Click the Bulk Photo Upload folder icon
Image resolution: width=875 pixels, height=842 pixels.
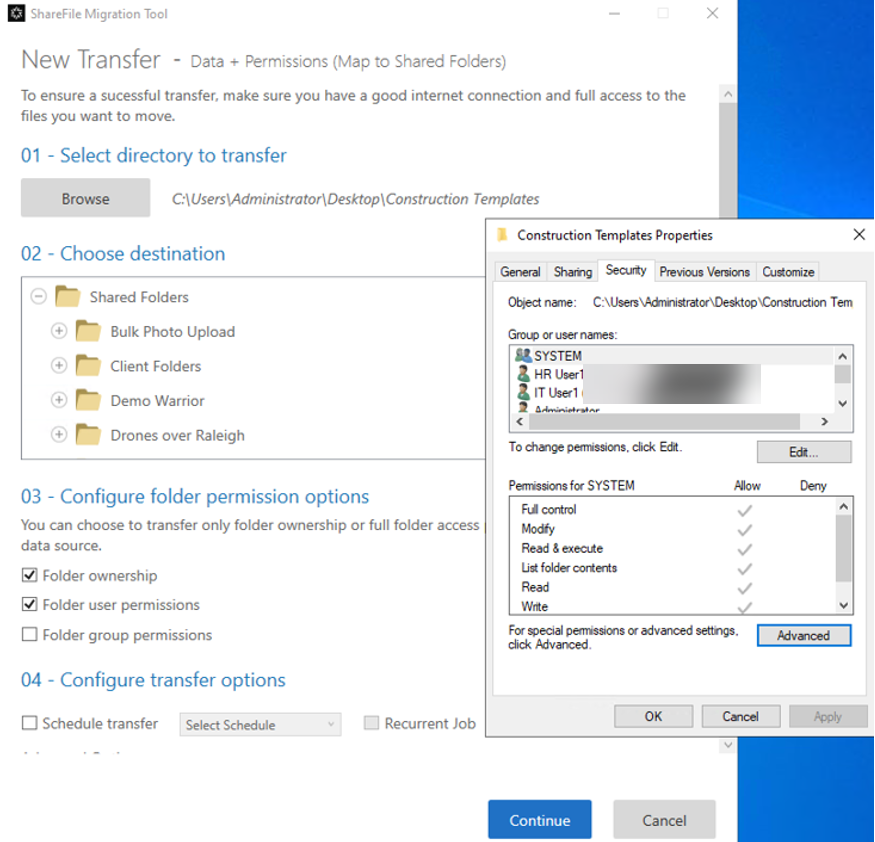click(x=88, y=332)
